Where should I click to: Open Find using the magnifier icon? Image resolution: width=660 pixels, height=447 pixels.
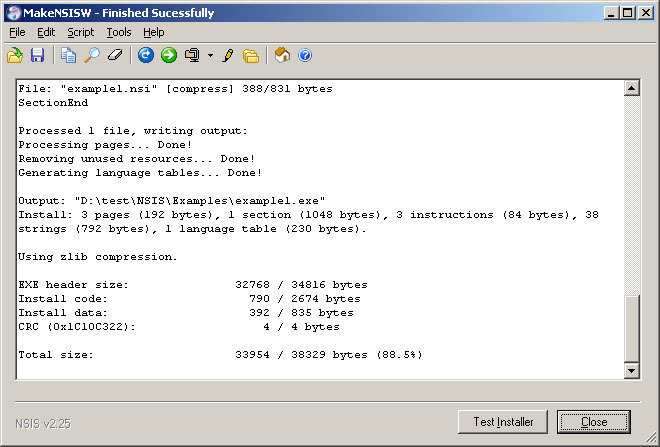point(92,55)
